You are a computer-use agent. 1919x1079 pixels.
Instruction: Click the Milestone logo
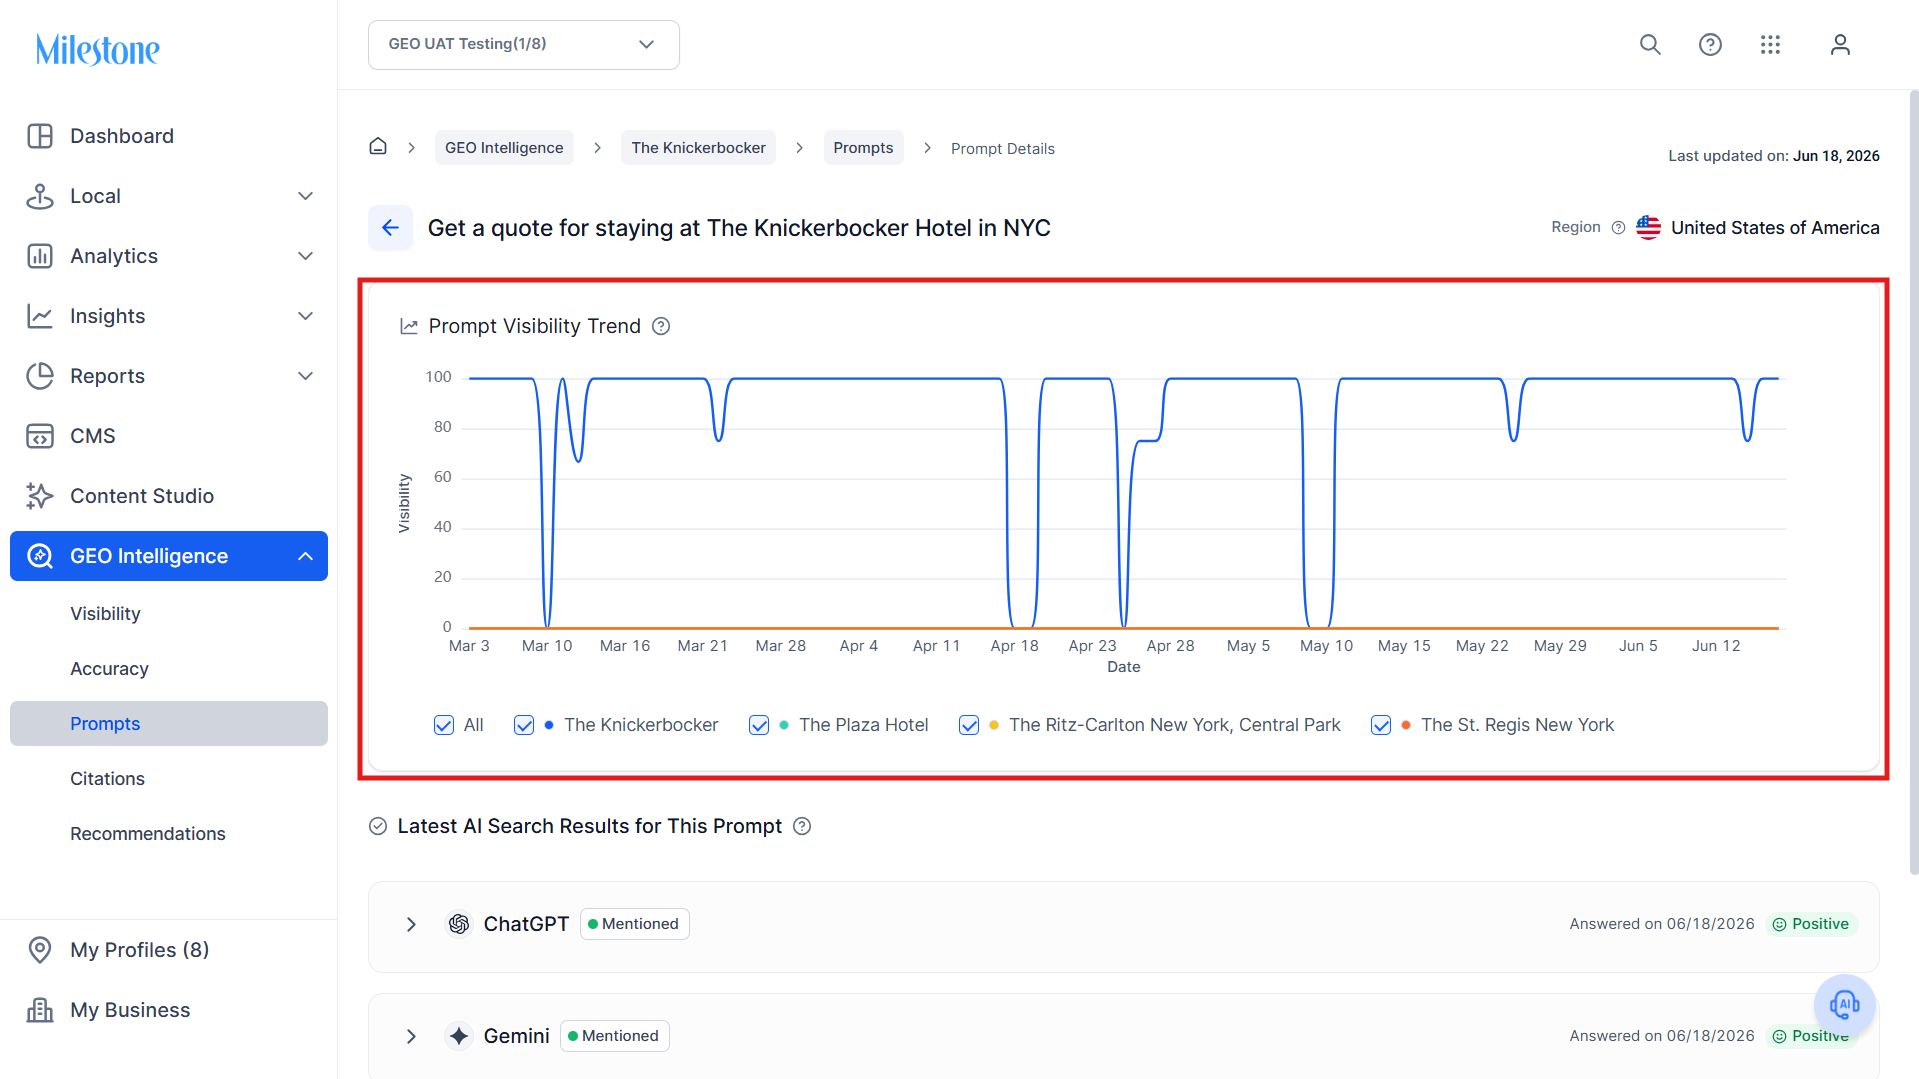coord(97,49)
